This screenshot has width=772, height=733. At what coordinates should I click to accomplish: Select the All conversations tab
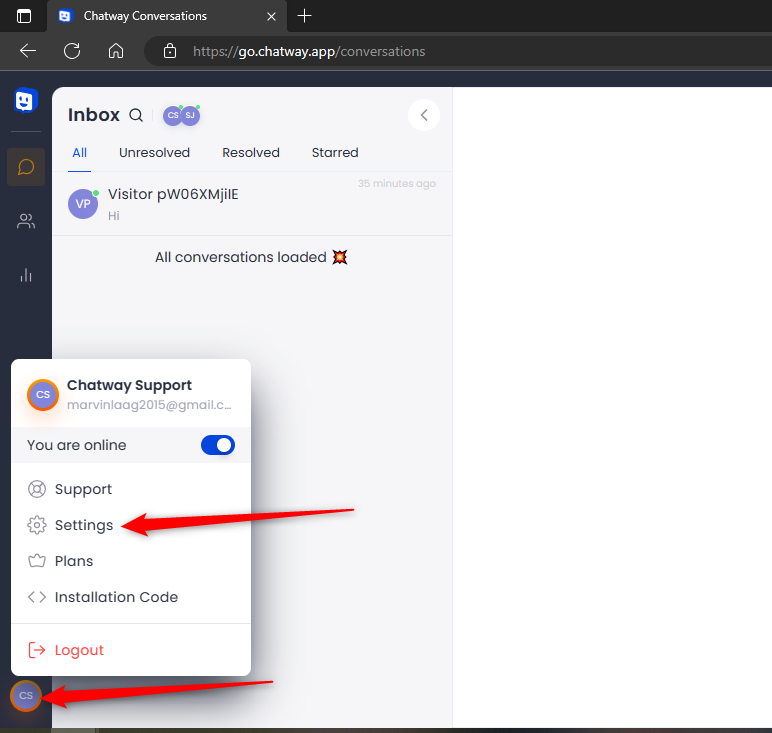[79, 153]
